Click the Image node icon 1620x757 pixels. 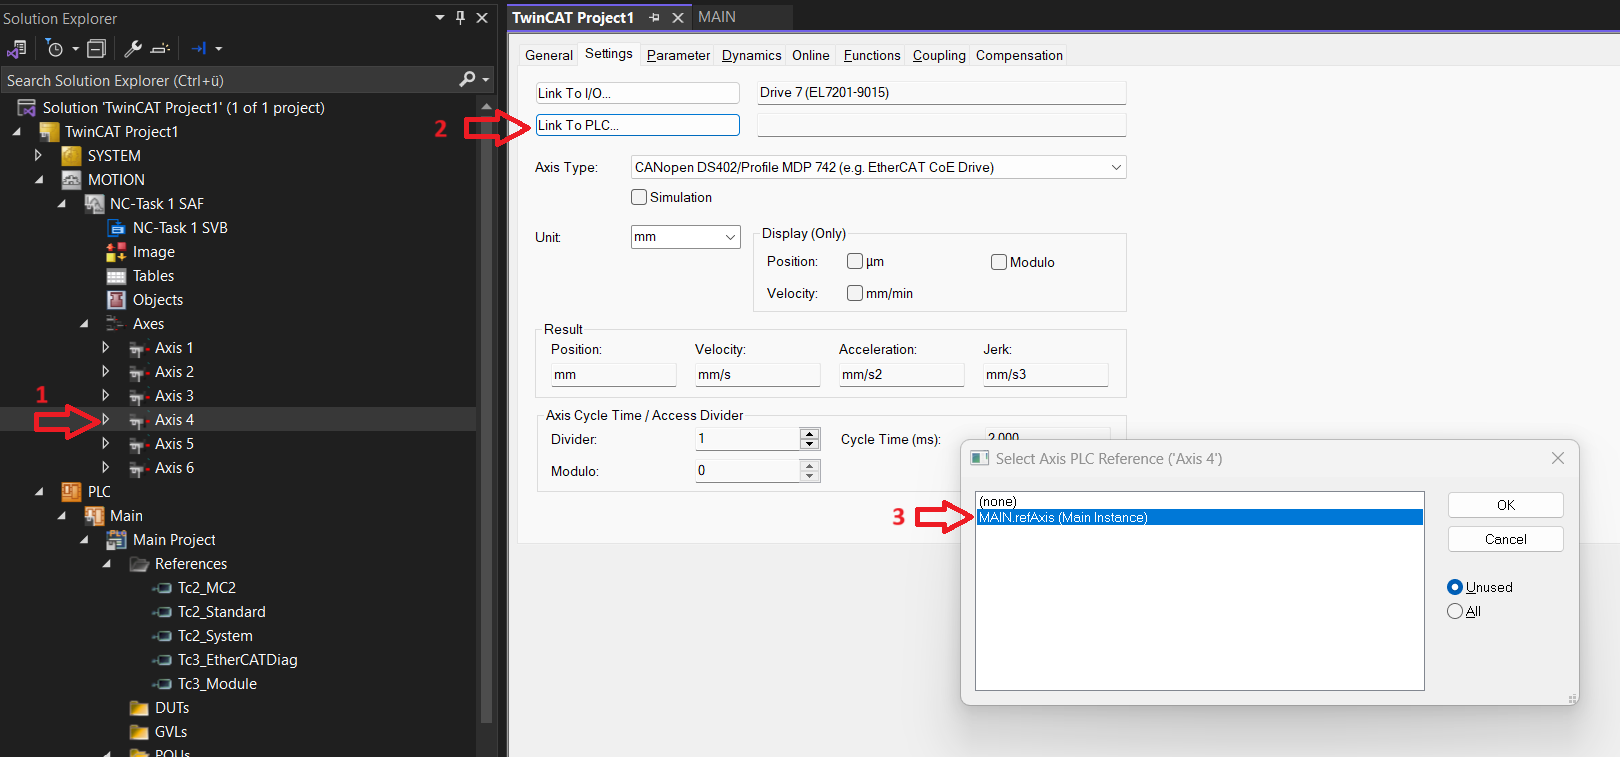pos(116,252)
